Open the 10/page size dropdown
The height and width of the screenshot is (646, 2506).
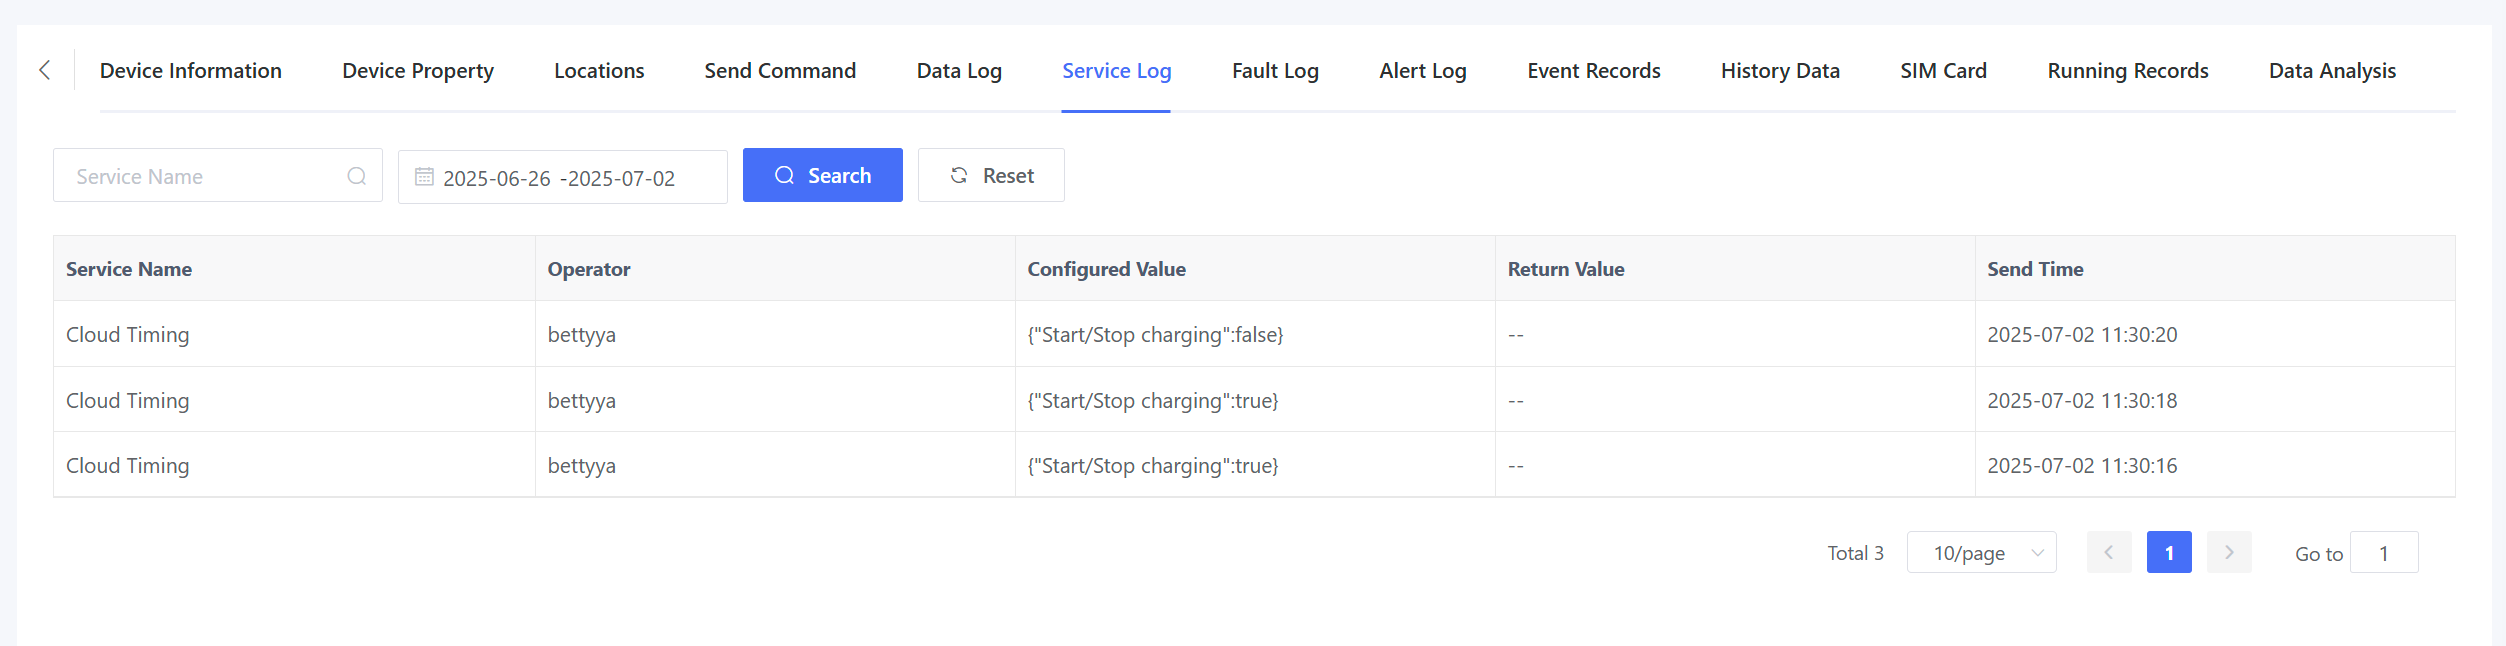(1981, 552)
